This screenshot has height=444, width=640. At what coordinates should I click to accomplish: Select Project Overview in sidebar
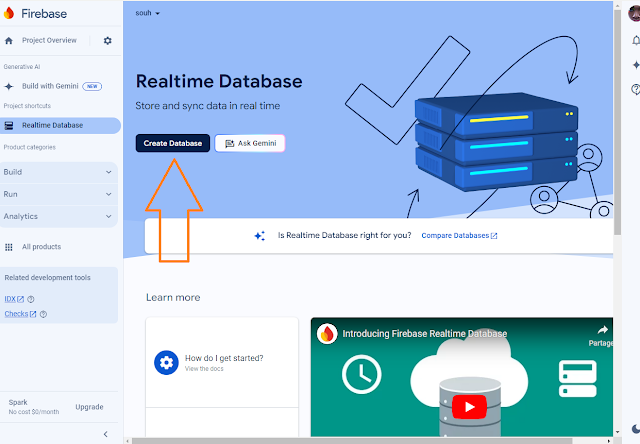coord(49,40)
